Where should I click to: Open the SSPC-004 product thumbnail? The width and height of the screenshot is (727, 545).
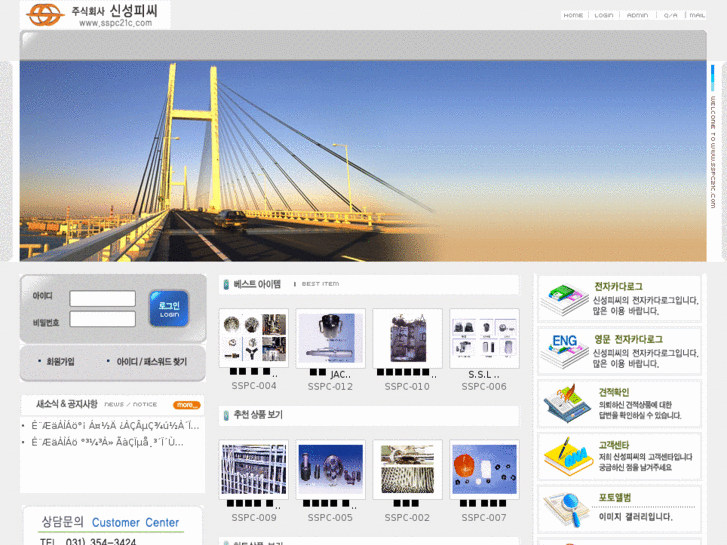click(254, 338)
